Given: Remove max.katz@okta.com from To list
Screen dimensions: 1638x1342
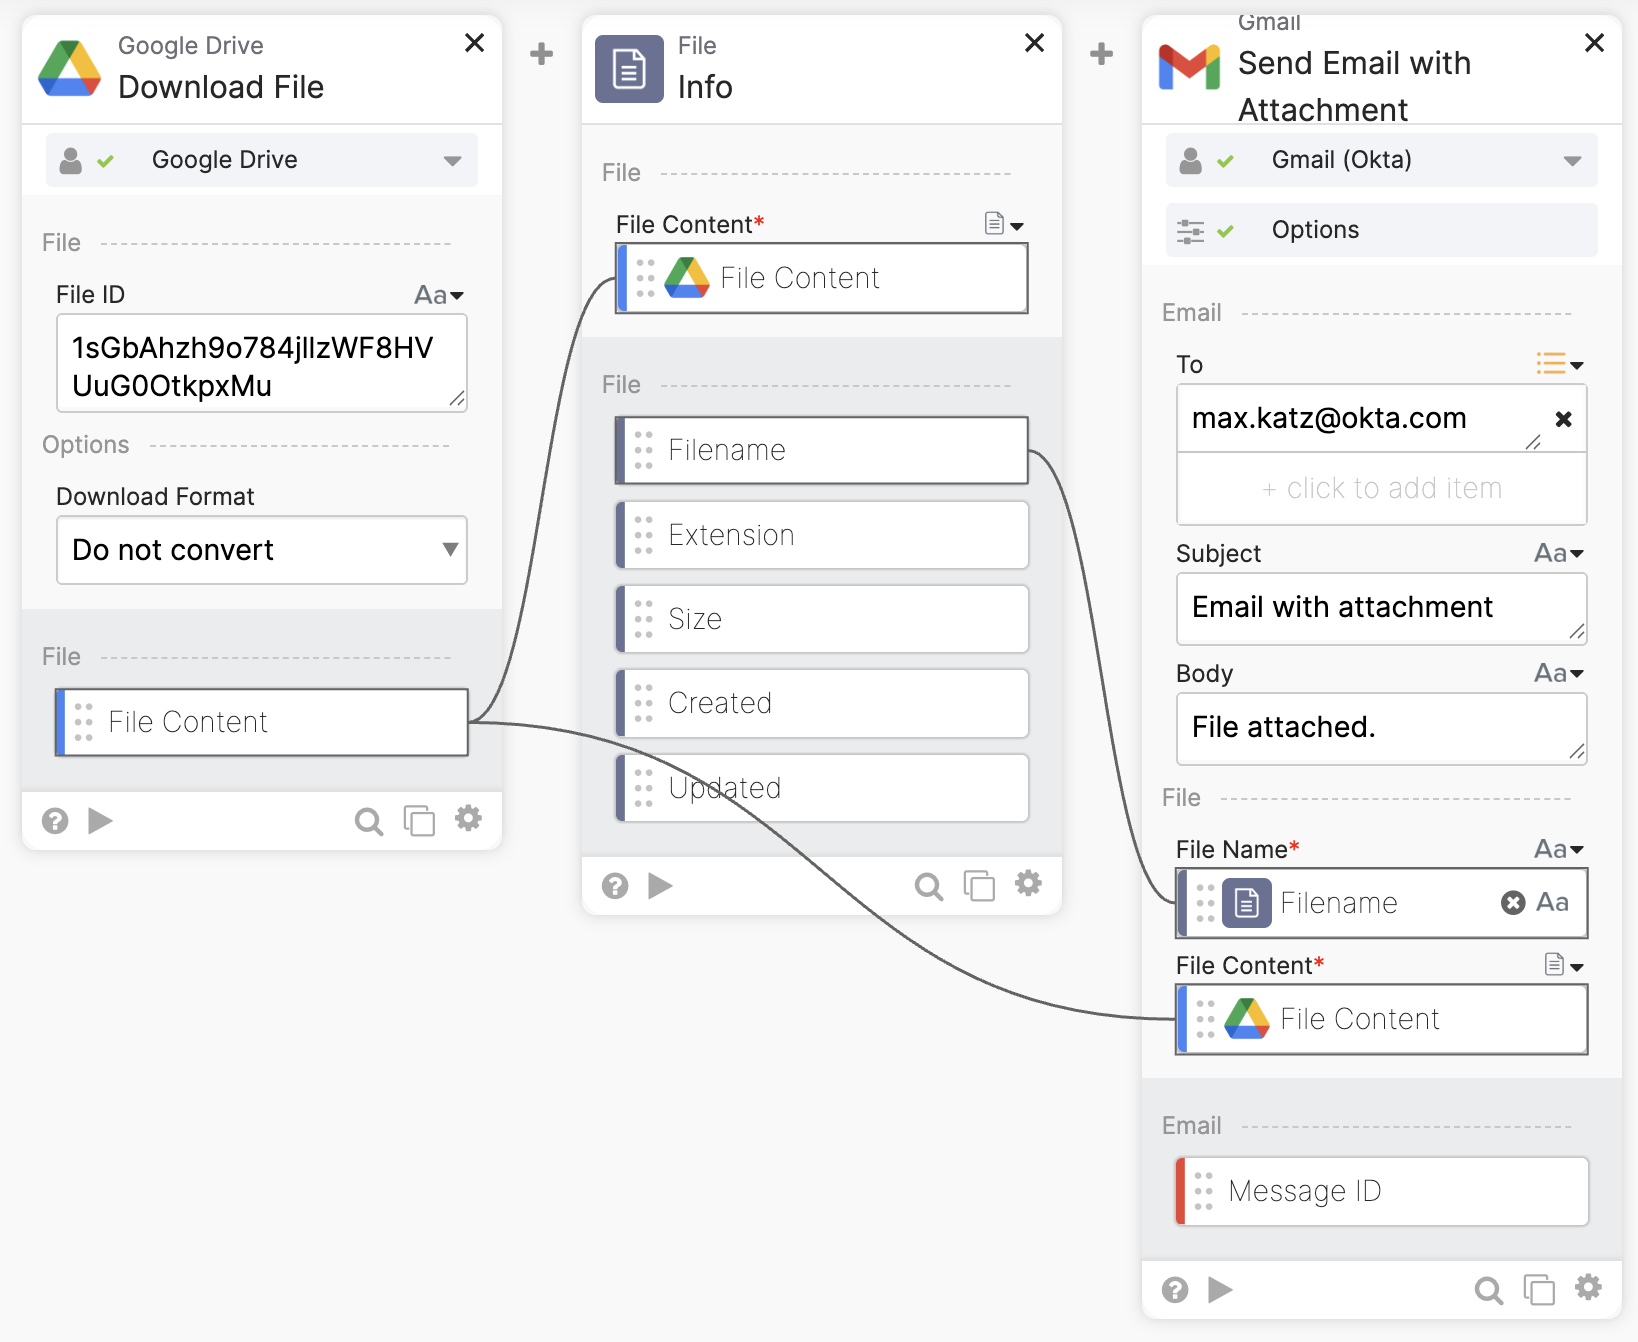Looking at the screenshot, I should click(x=1563, y=419).
